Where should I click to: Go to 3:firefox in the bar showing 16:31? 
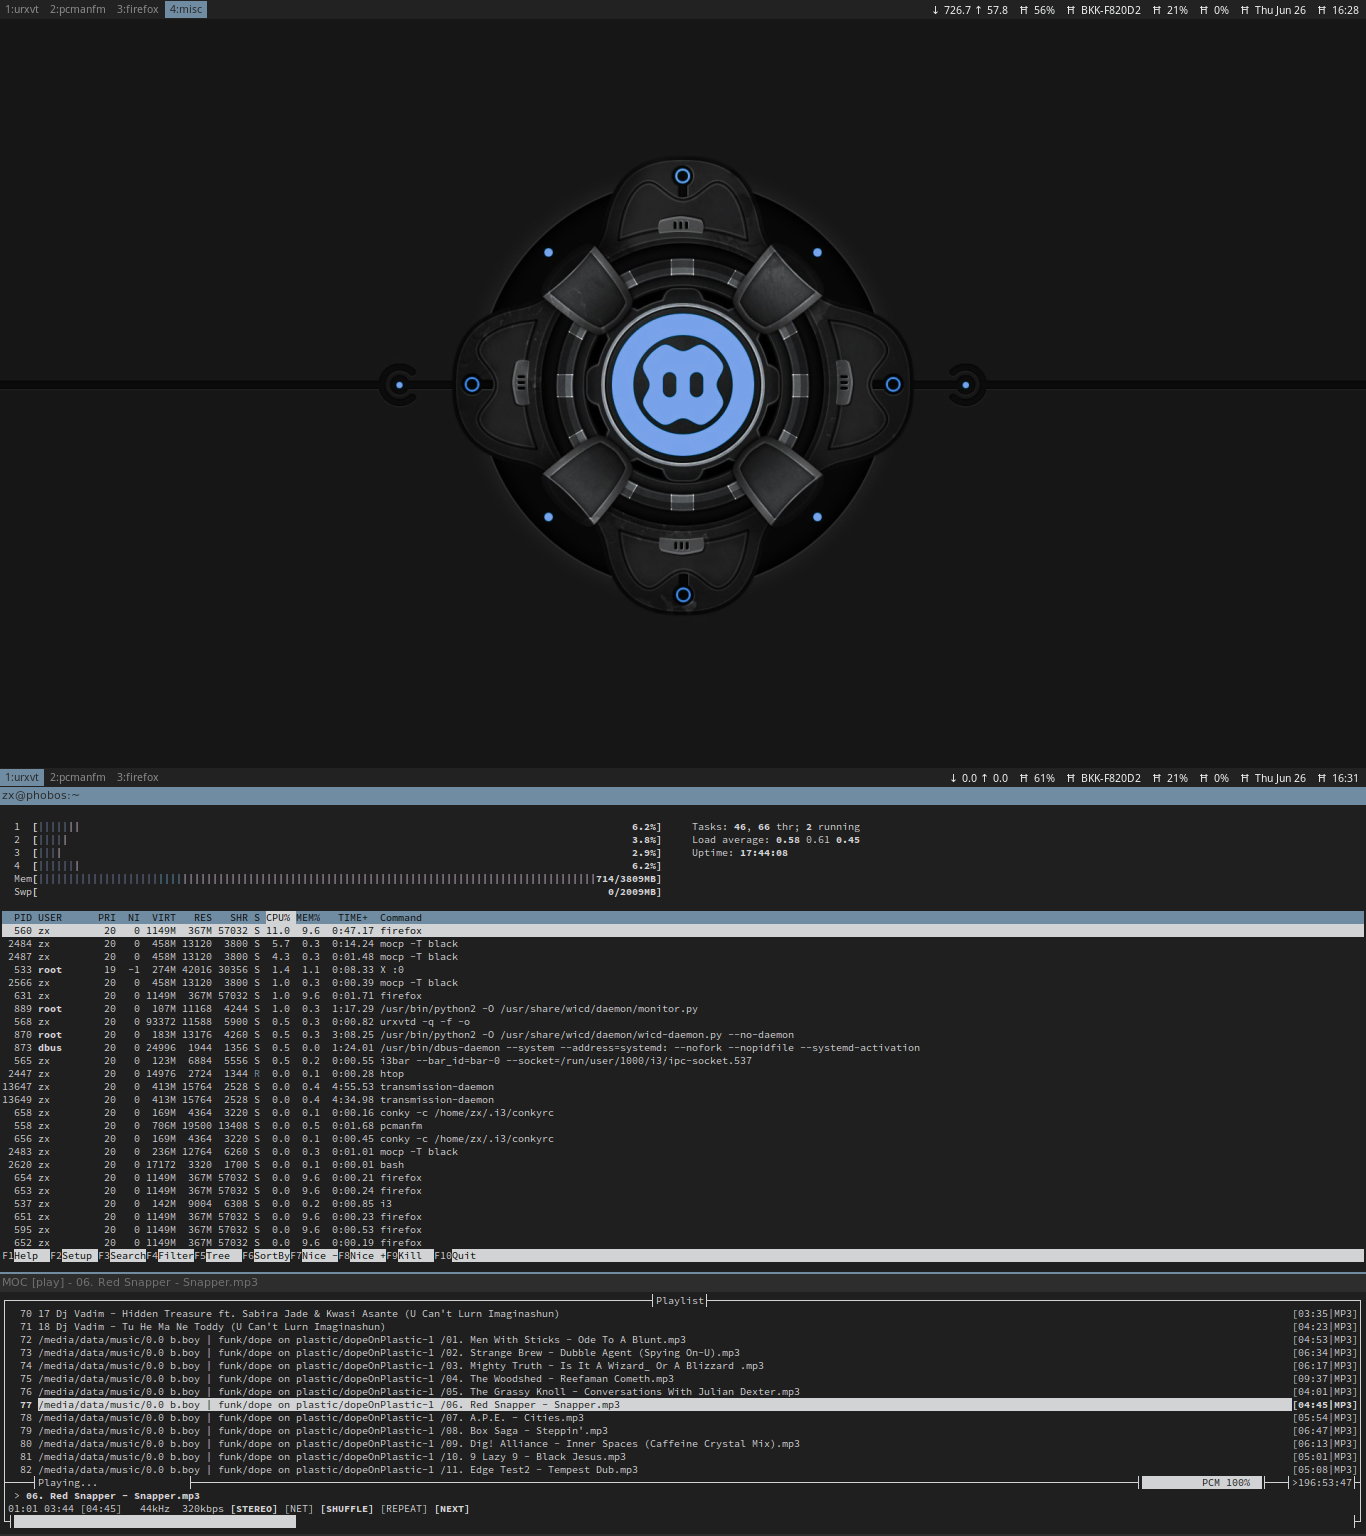pos(138,777)
